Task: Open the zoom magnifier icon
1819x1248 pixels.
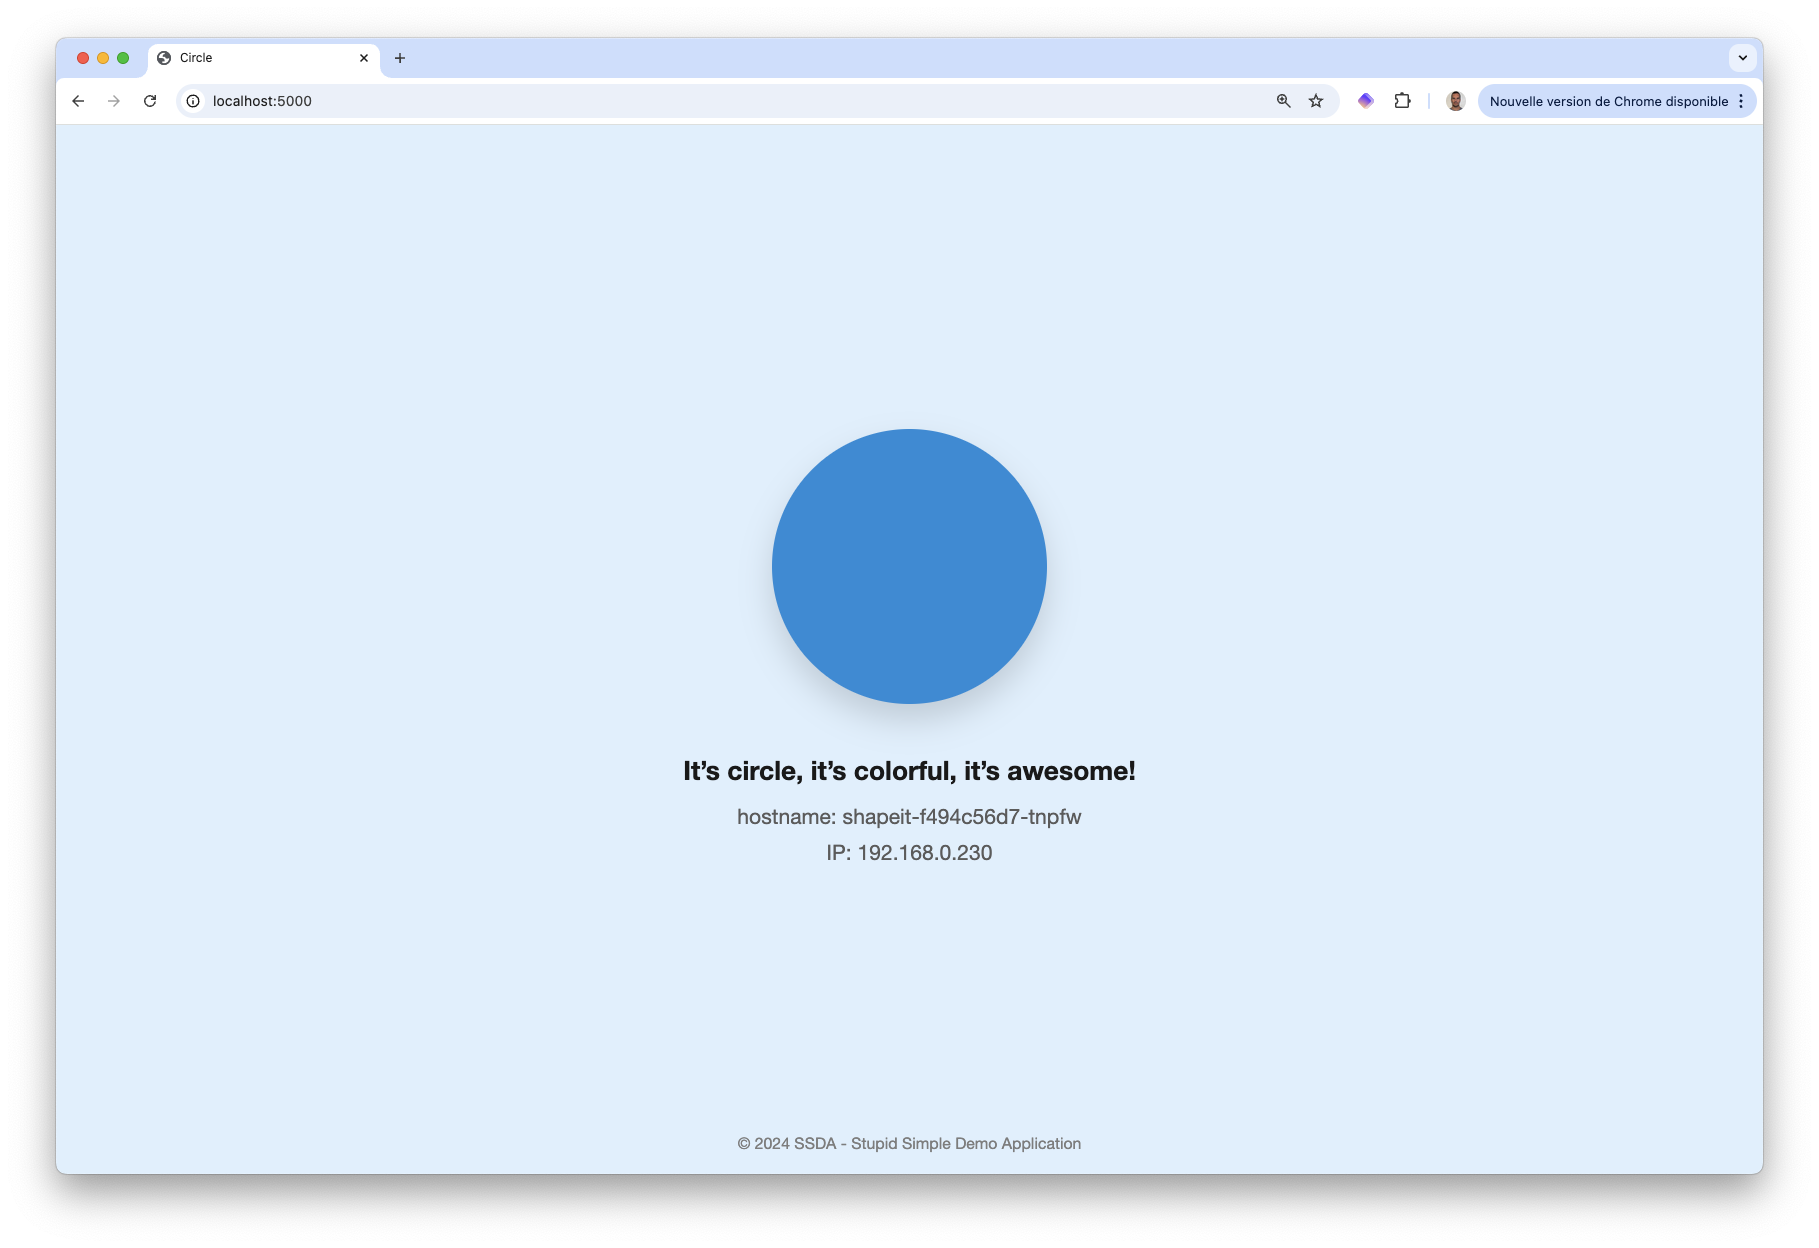Action: [x=1284, y=101]
